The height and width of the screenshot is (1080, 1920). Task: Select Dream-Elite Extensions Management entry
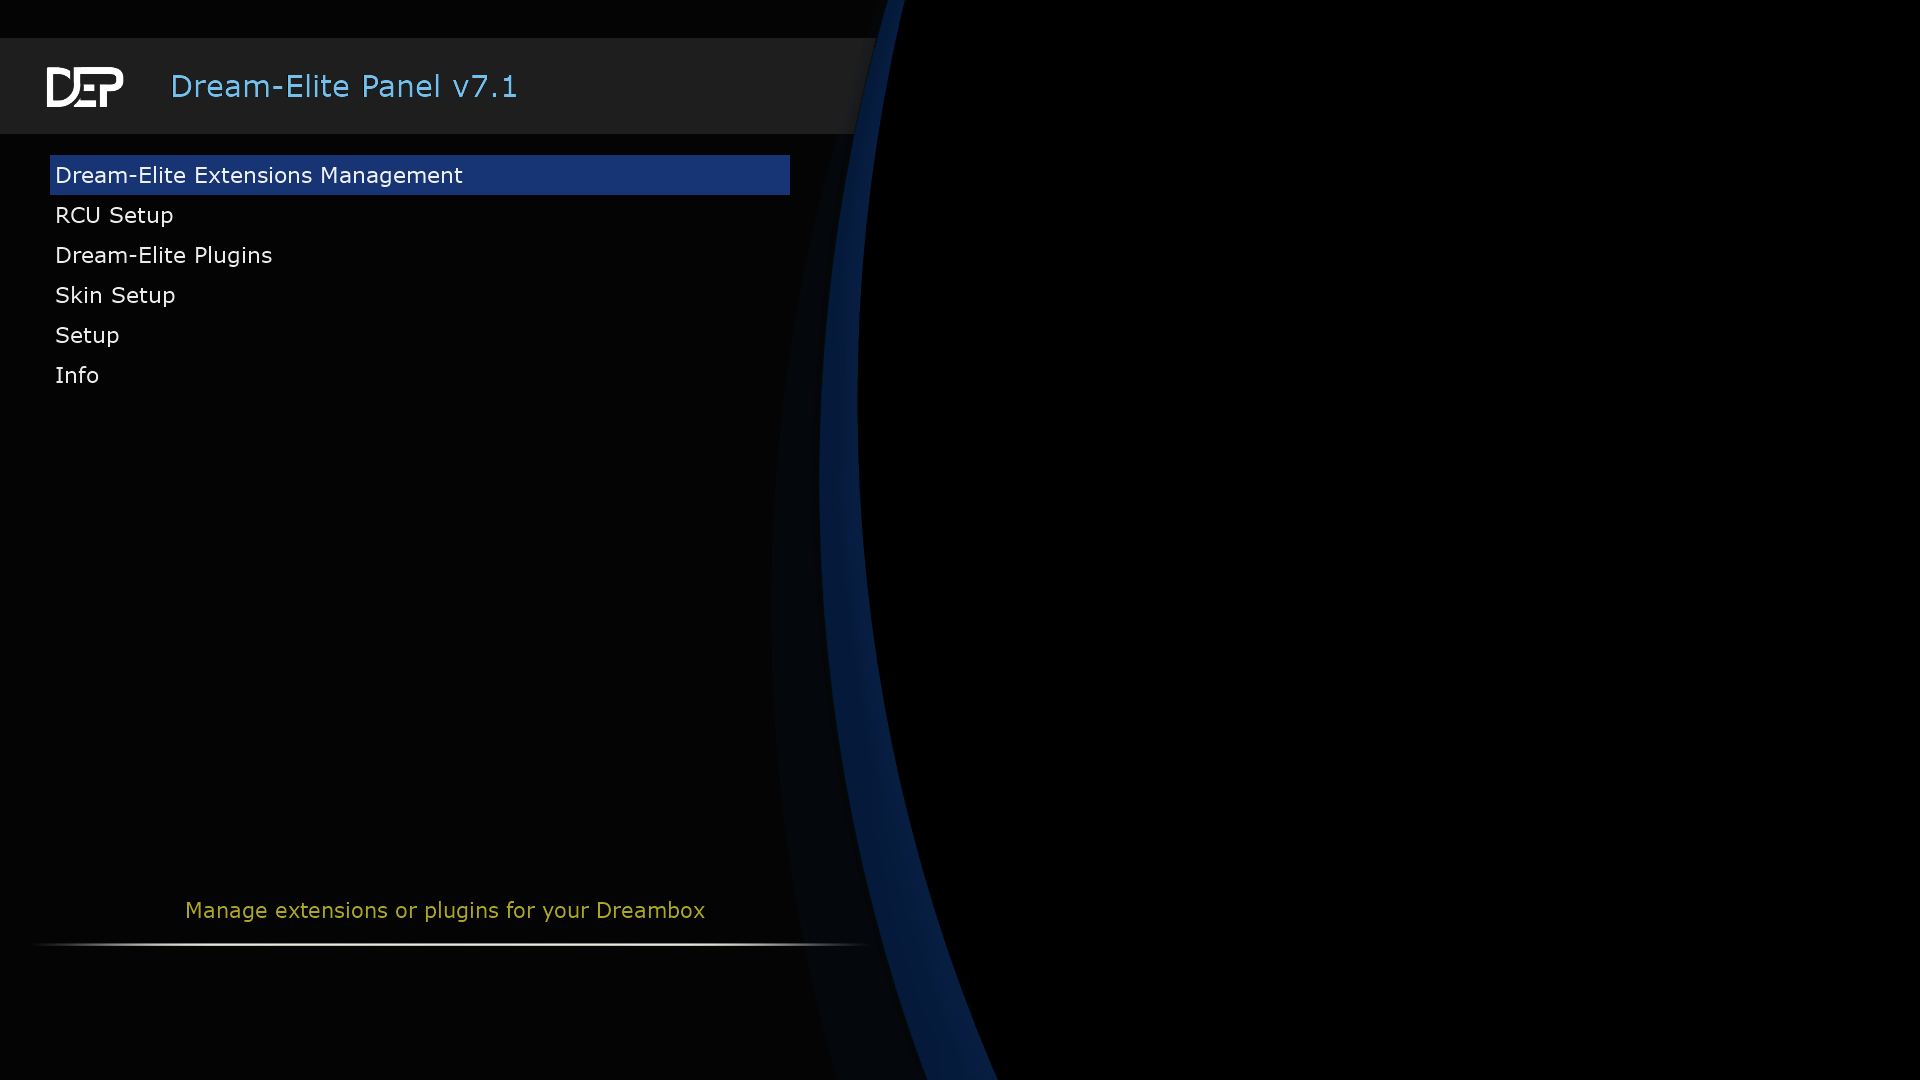coord(258,175)
